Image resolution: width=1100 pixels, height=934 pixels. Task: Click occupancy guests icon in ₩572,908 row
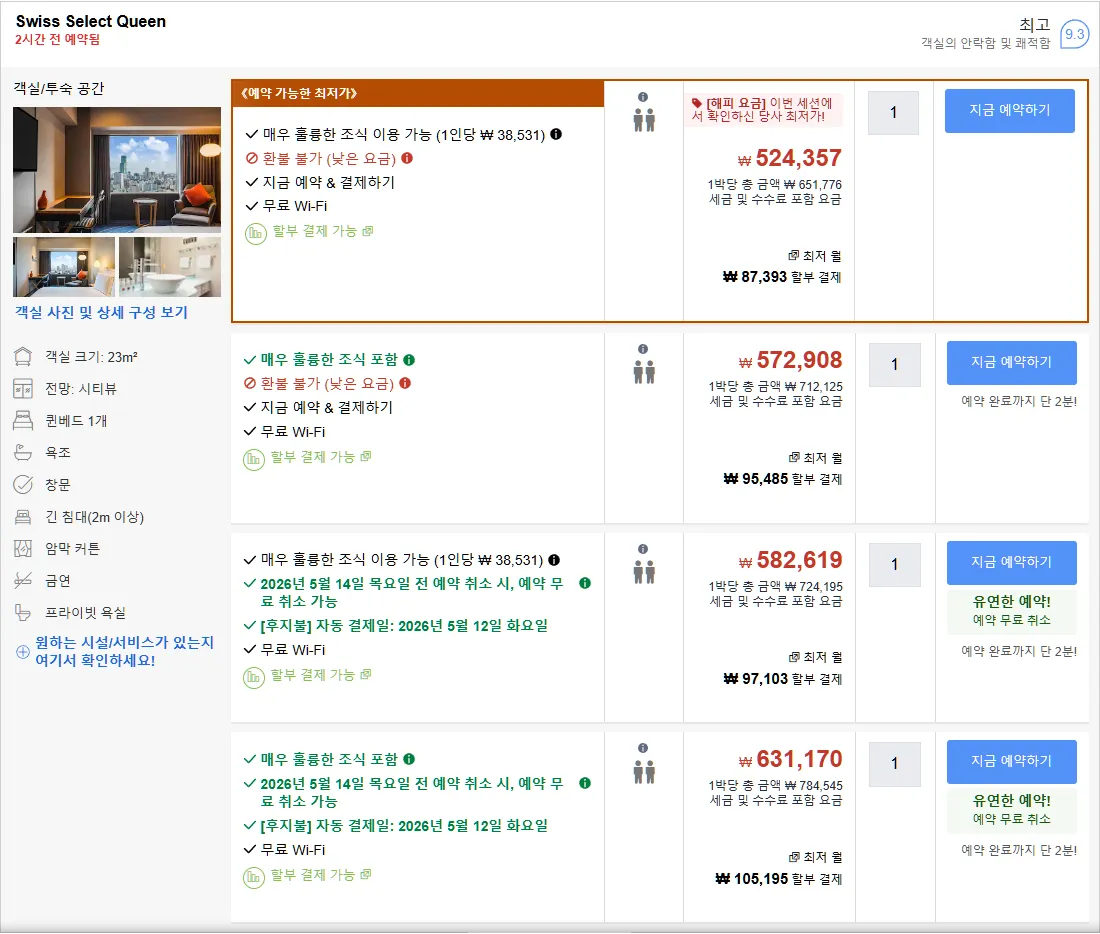coord(644,372)
